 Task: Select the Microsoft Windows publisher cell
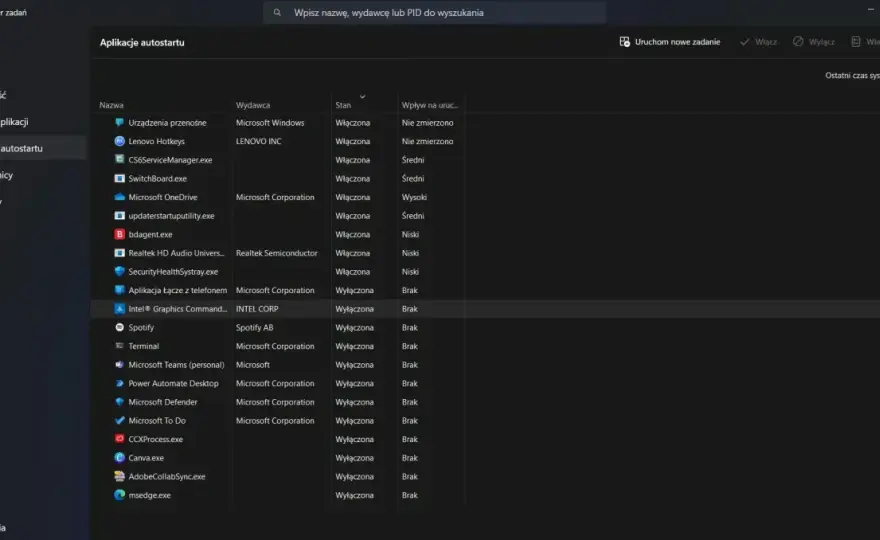(x=270, y=123)
